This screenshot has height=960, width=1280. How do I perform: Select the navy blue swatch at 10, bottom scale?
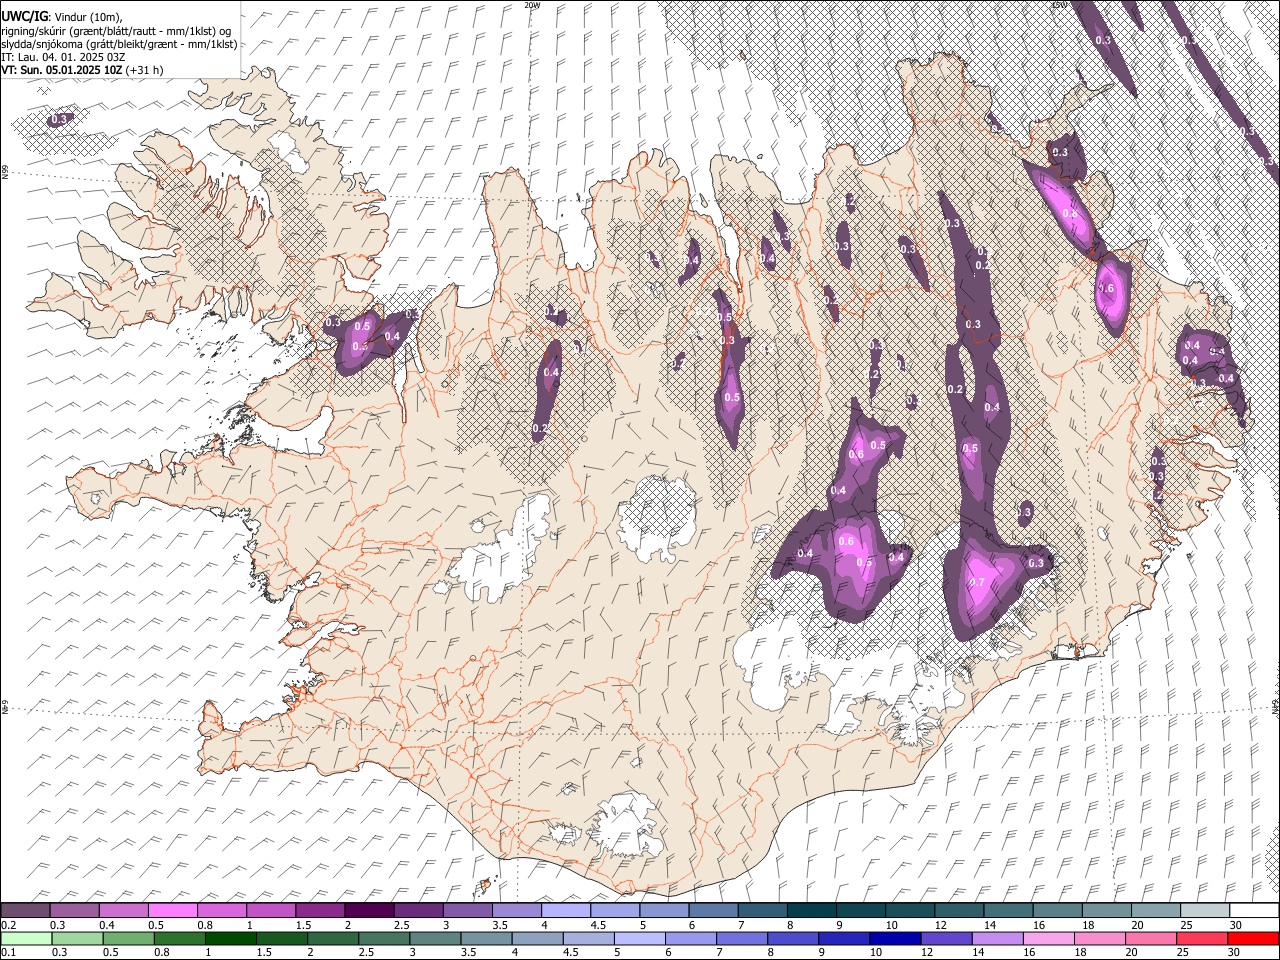[x=894, y=938]
